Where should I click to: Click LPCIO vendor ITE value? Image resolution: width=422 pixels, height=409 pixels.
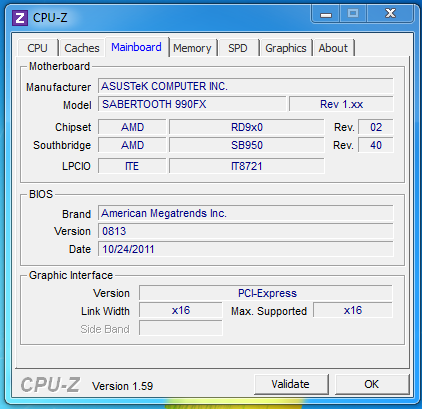pyautogui.click(x=132, y=166)
